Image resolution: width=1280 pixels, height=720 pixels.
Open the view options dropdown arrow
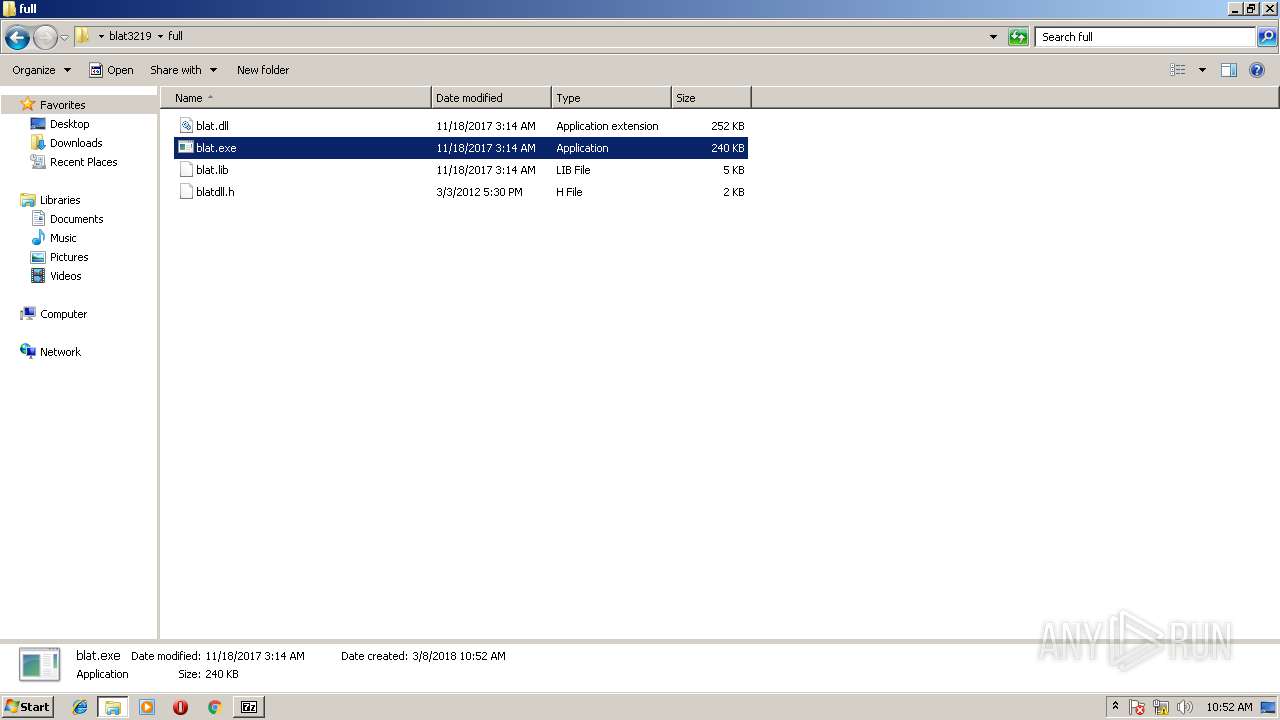(1202, 70)
